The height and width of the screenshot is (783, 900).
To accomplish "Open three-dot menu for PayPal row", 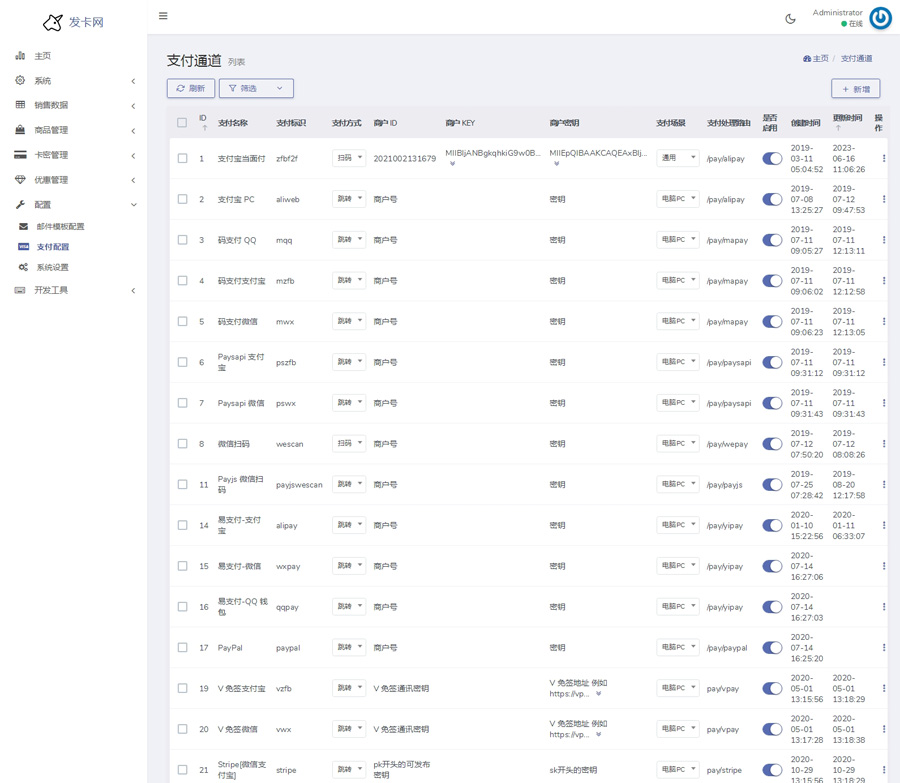I will (x=883, y=647).
